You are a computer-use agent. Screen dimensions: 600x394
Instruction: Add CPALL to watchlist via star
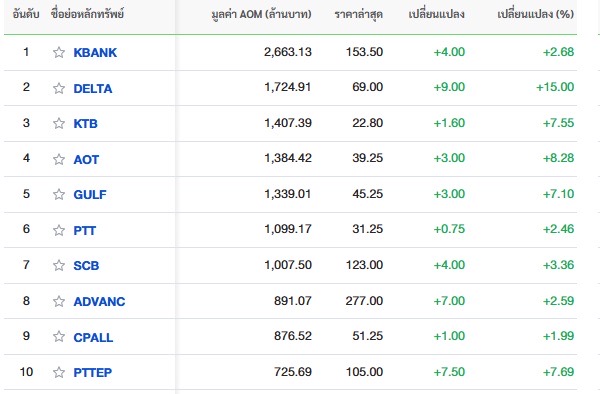59,337
